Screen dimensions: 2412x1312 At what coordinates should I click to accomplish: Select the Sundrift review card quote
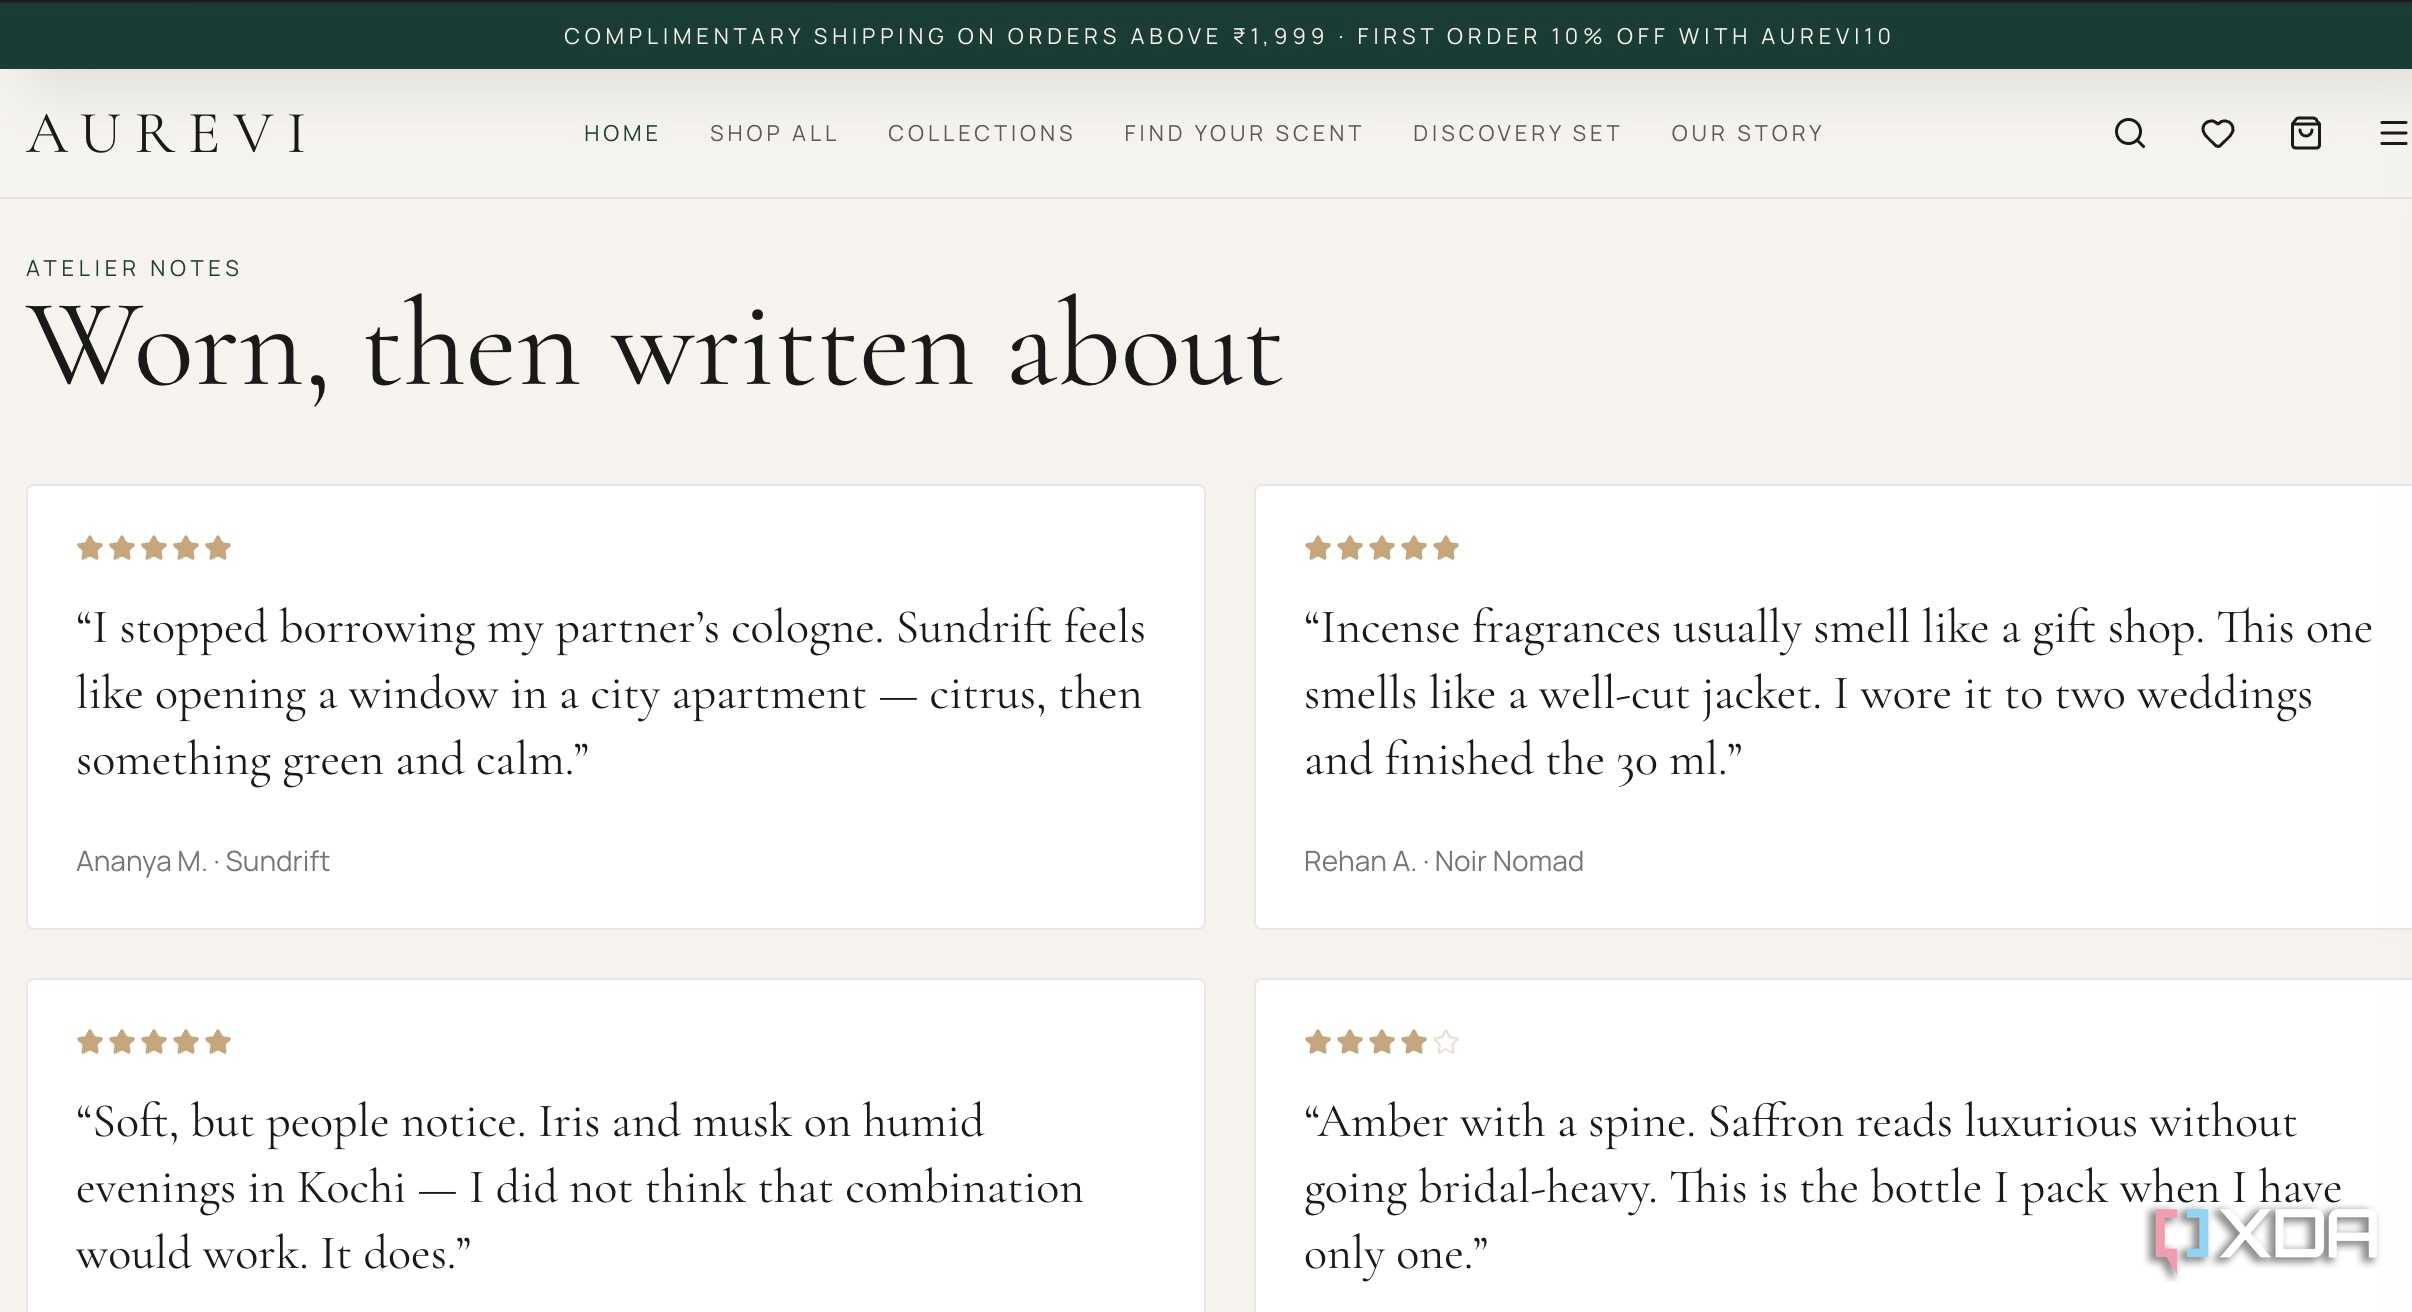tap(611, 693)
